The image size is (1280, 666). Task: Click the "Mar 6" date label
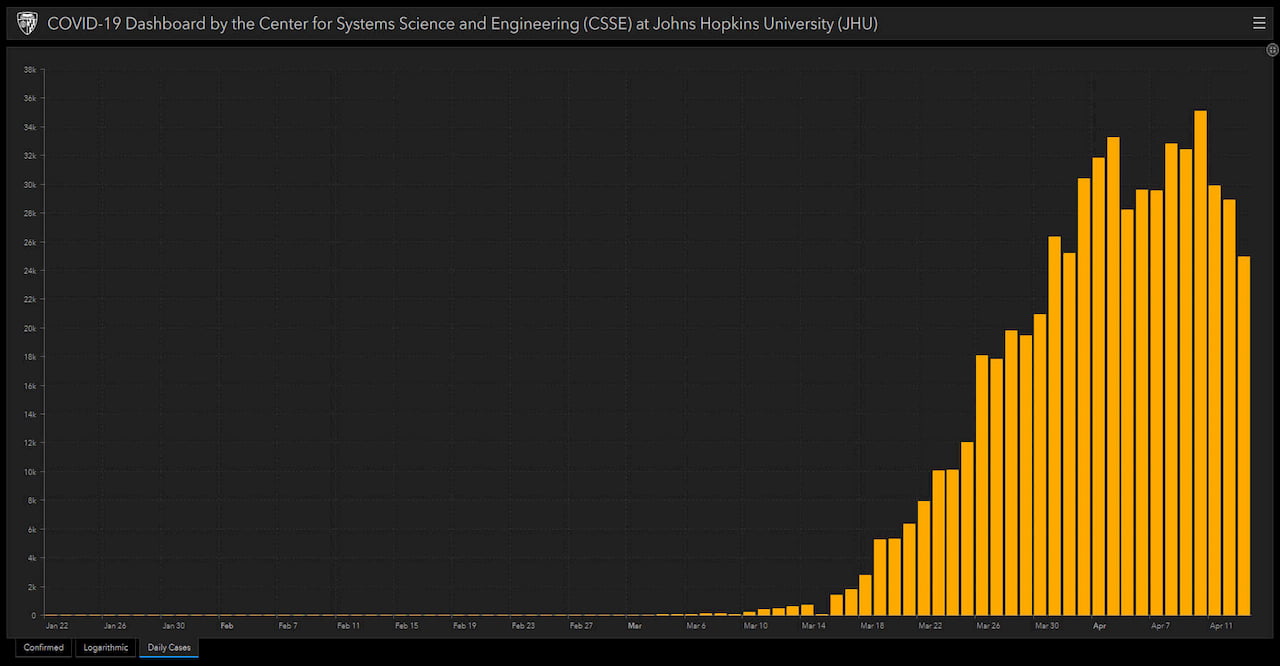click(x=696, y=626)
